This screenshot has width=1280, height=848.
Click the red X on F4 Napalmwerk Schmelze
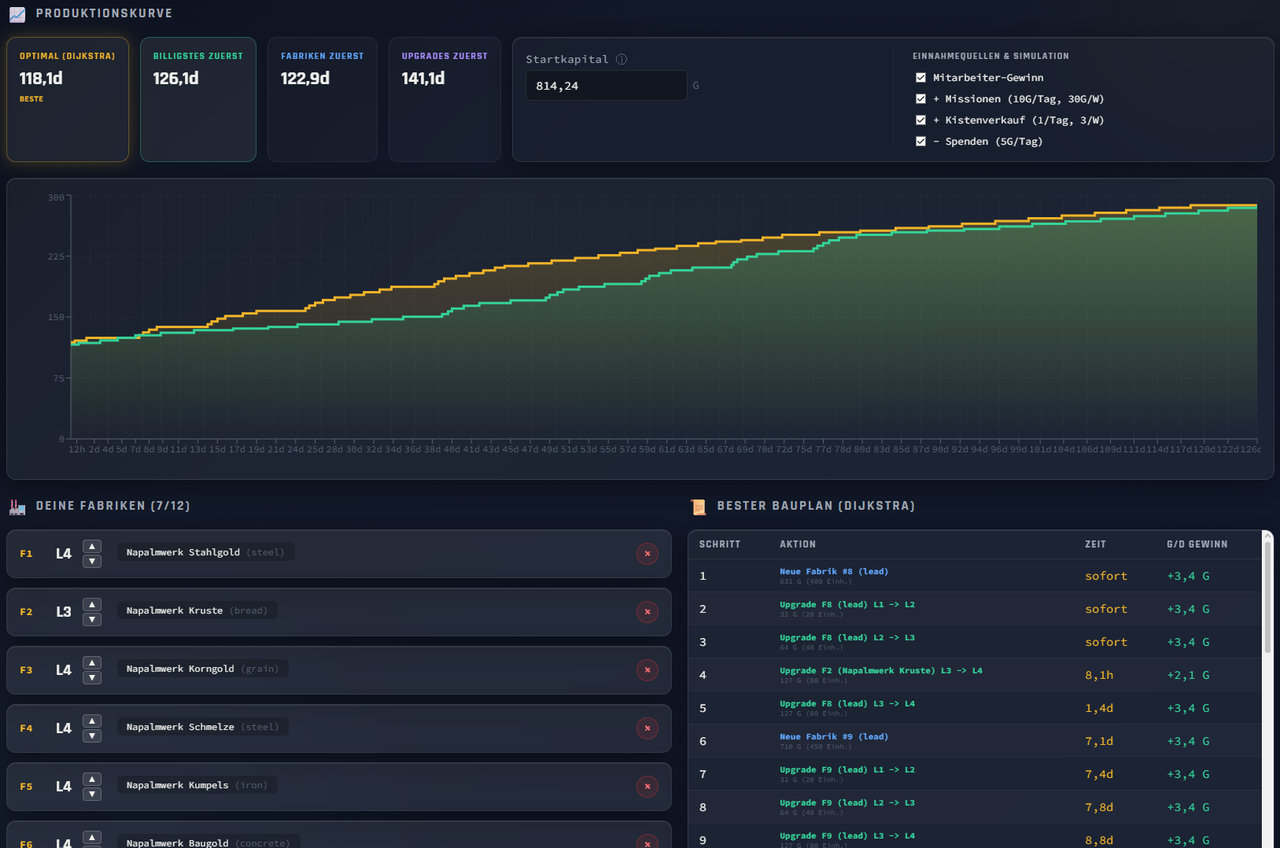pos(647,727)
